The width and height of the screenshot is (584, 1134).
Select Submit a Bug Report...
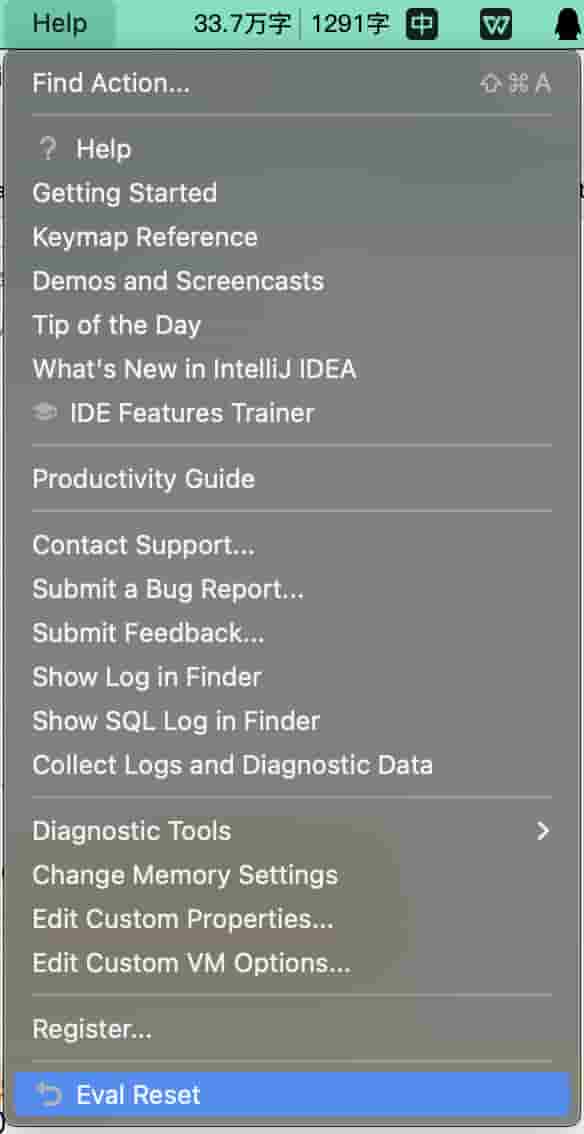292,589
